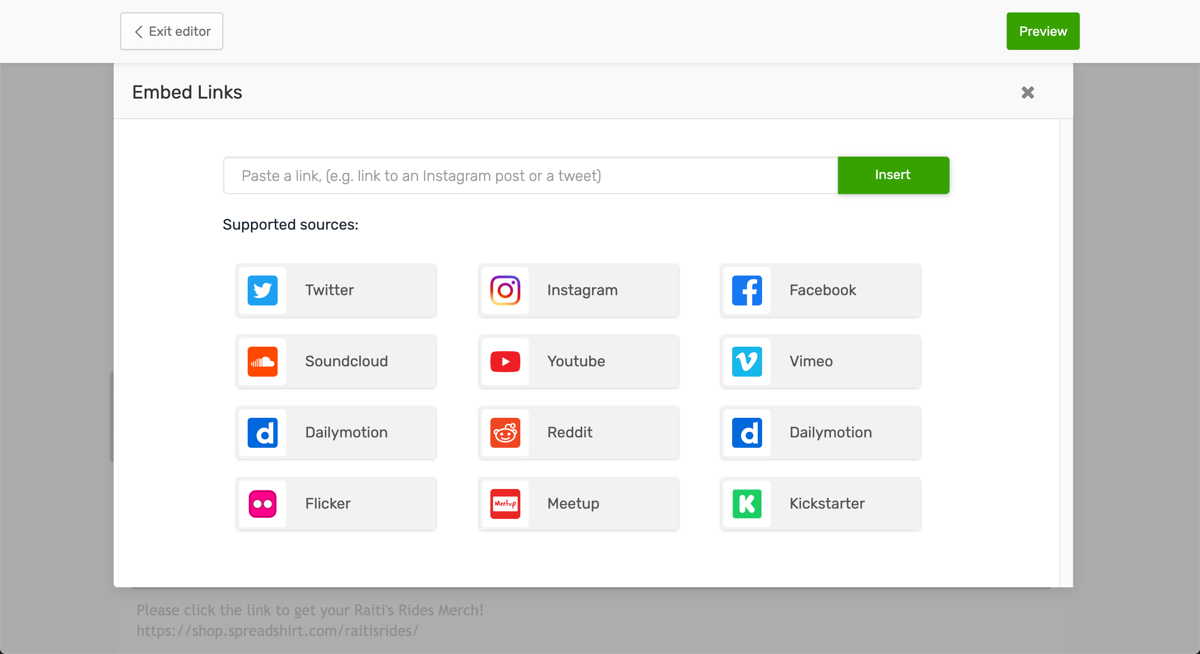Choose the Meetup logo icon

tap(505, 503)
